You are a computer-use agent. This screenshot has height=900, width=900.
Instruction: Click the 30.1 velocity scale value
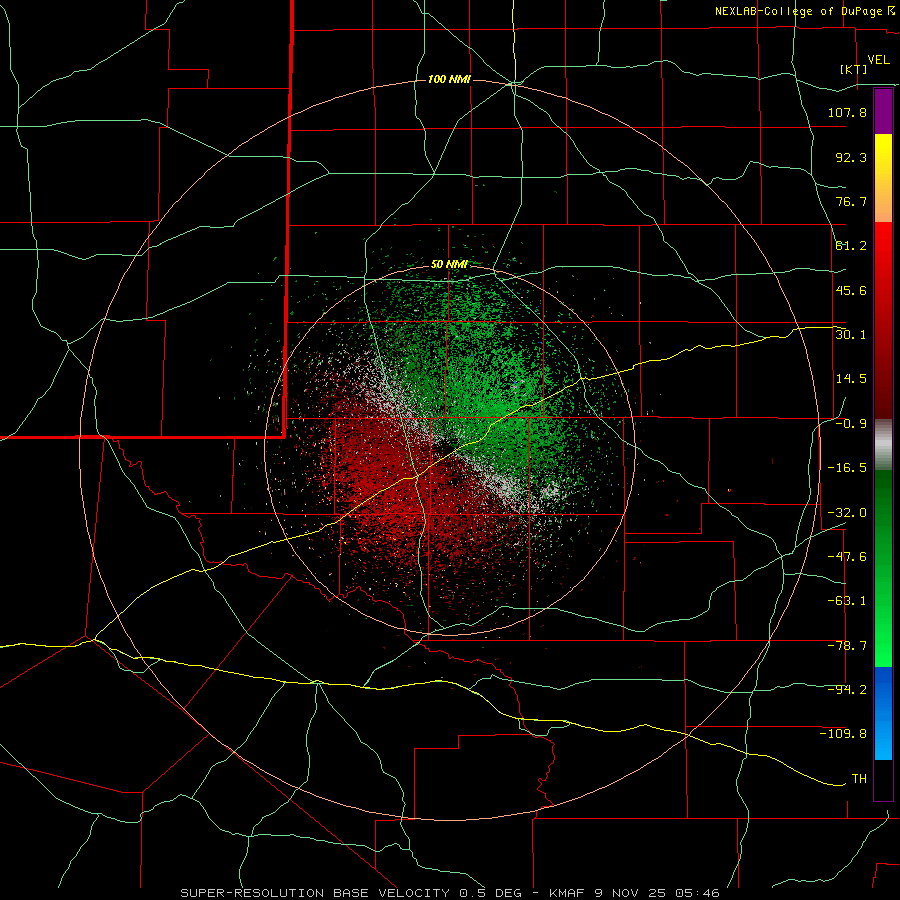(x=851, y=335)
